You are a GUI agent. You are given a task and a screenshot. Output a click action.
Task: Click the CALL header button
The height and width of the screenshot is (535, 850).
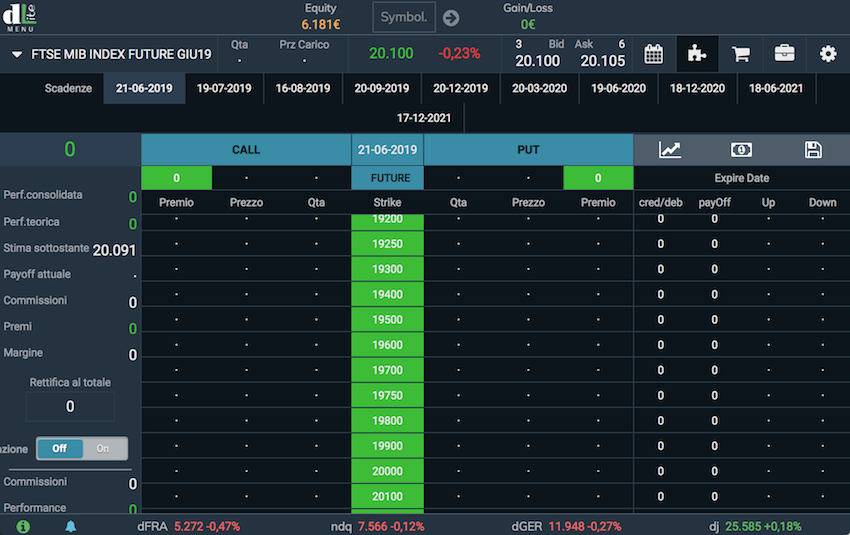(x=246, y=150)
